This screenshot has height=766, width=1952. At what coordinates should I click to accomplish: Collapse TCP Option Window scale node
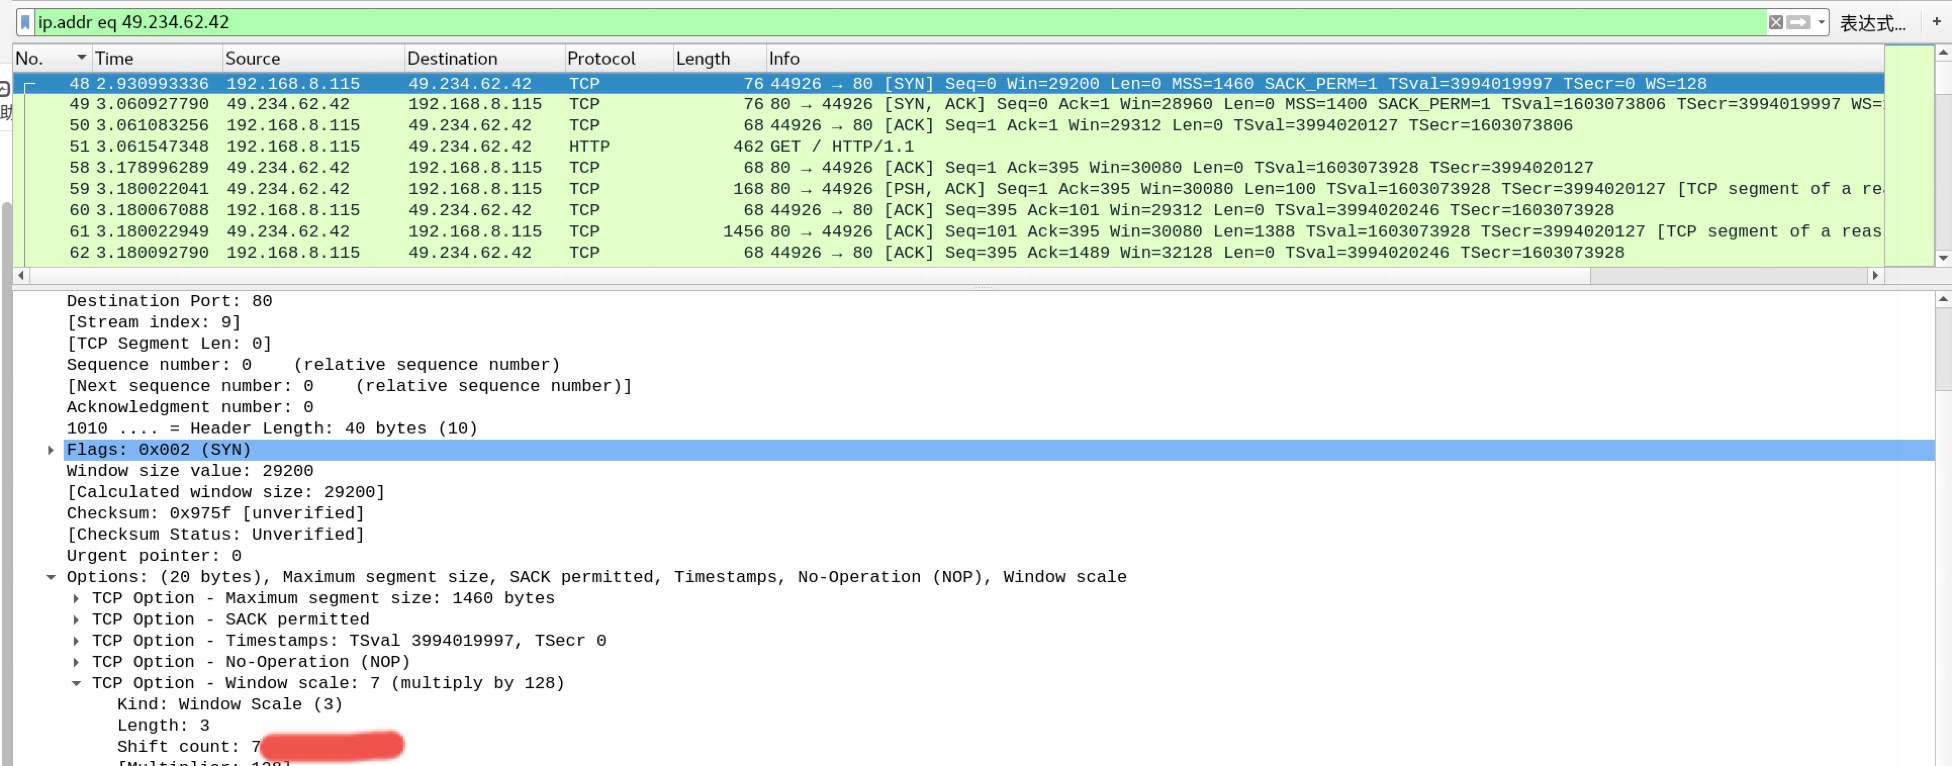[x=76, y=683]
